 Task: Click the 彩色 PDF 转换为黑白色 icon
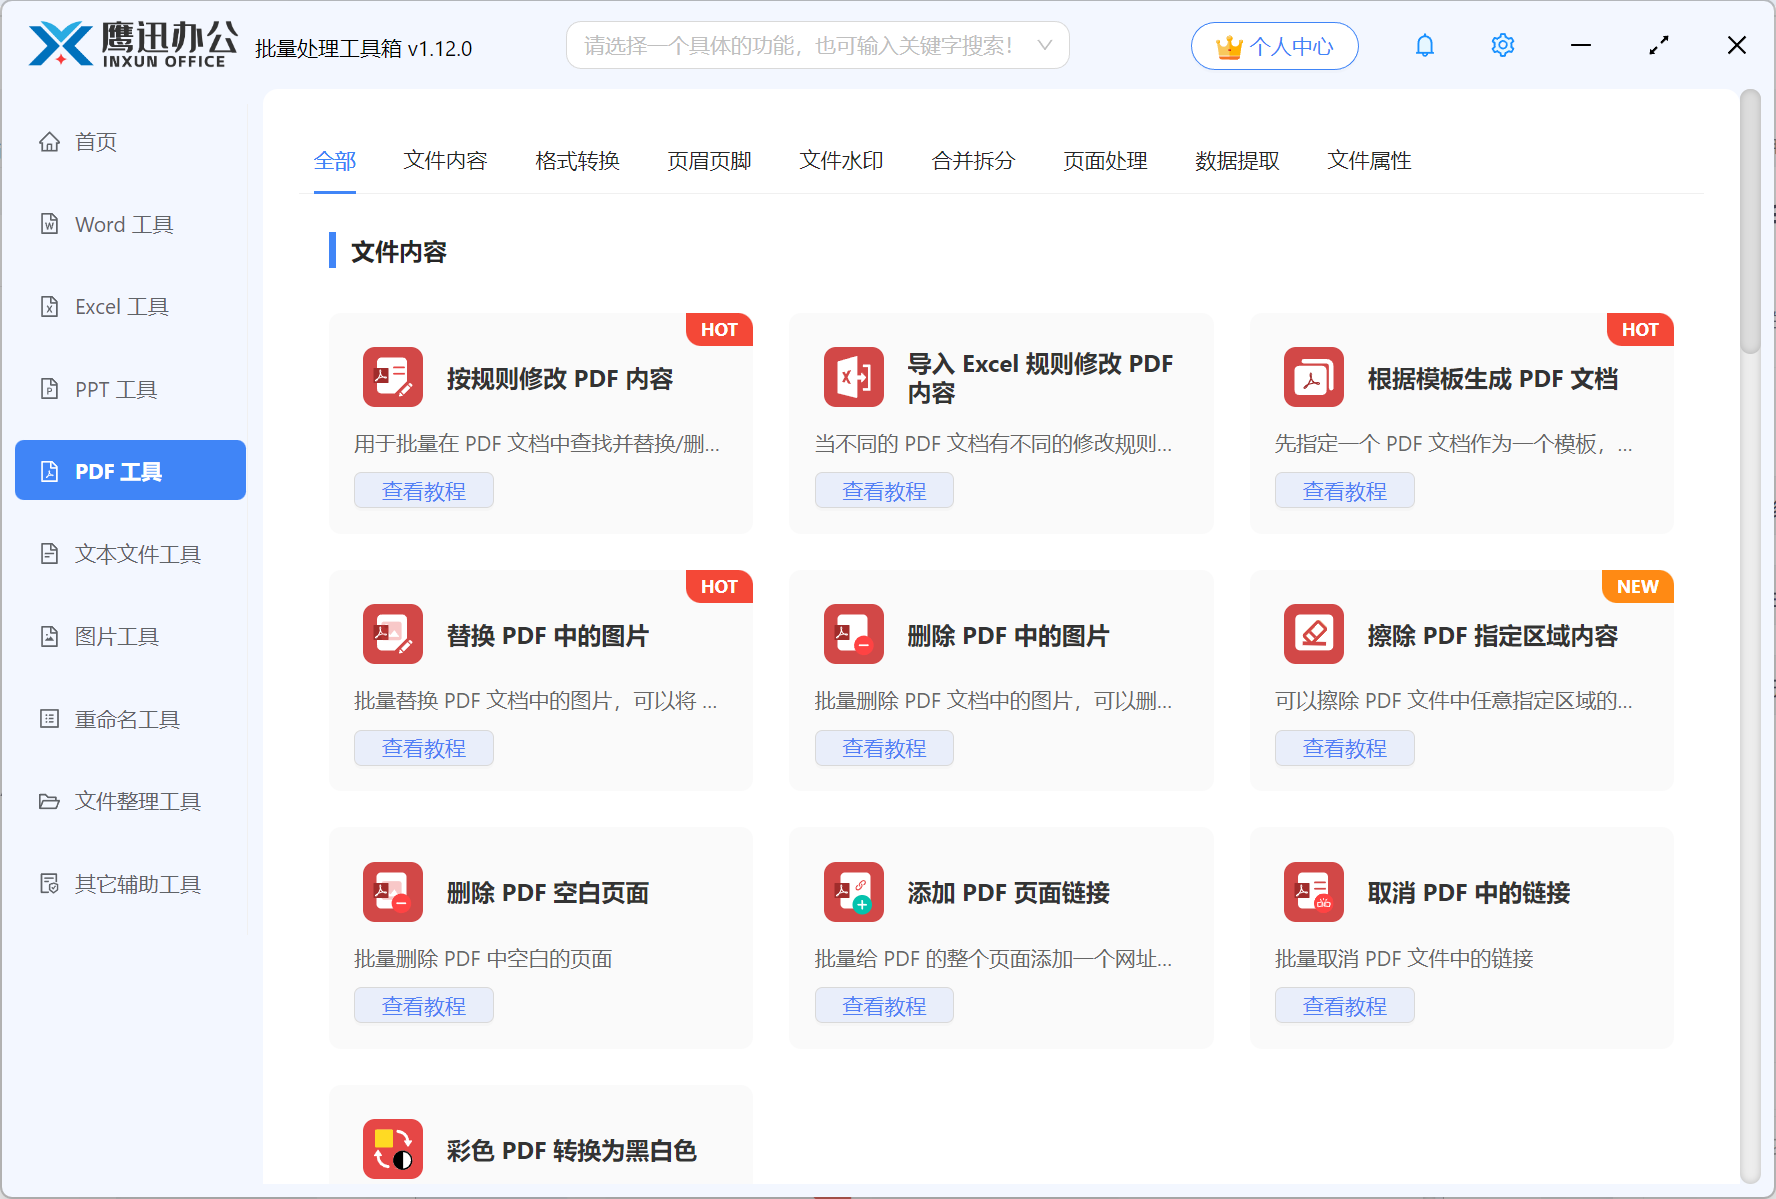(393, 1149)
